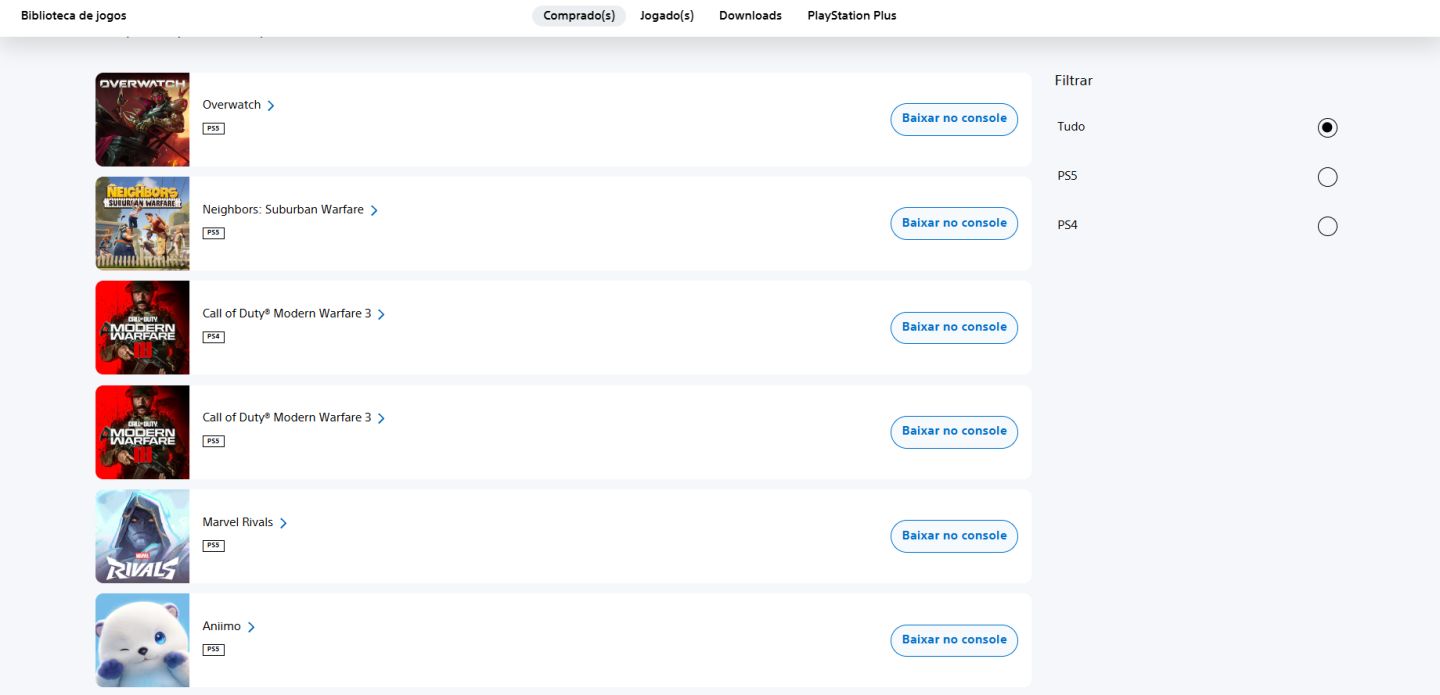Click the chevron on the PS5 Modern Warfare 3 row

(x=381, y=418)
